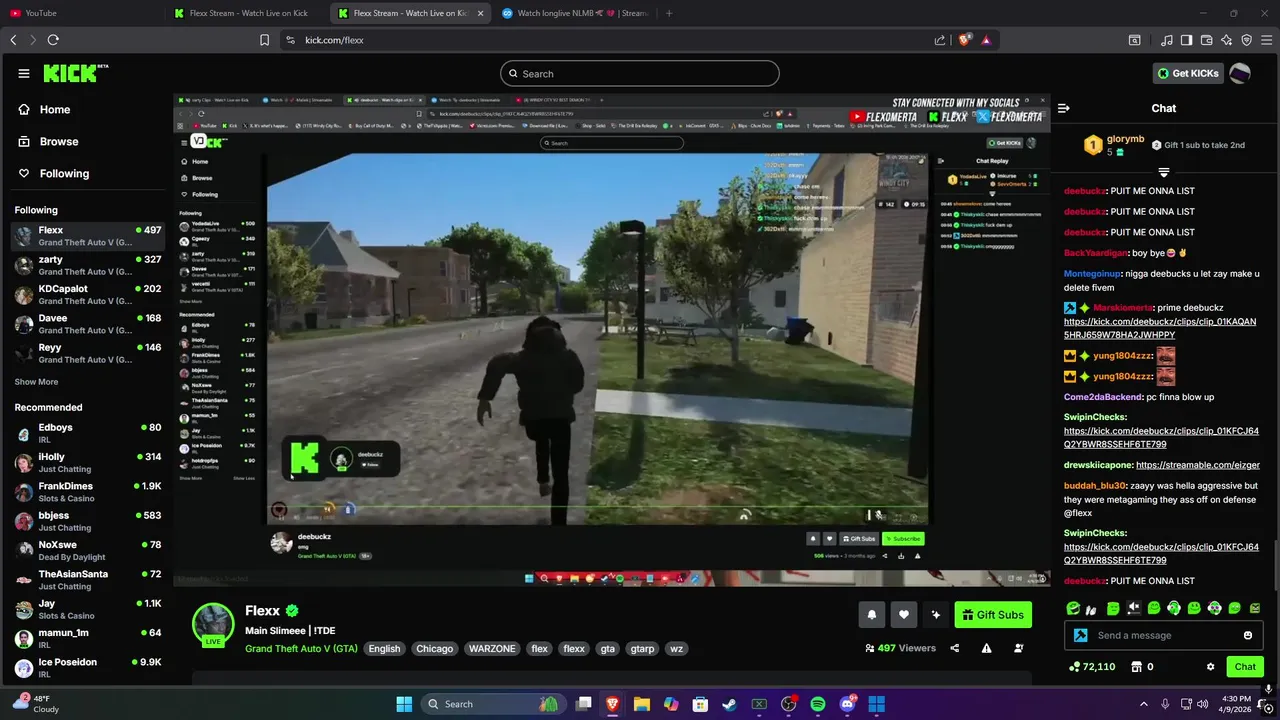The width and height of the screenshot is (1280, 720).
Task: Open the shop icon next to 0
Action: coord(1136,667)
